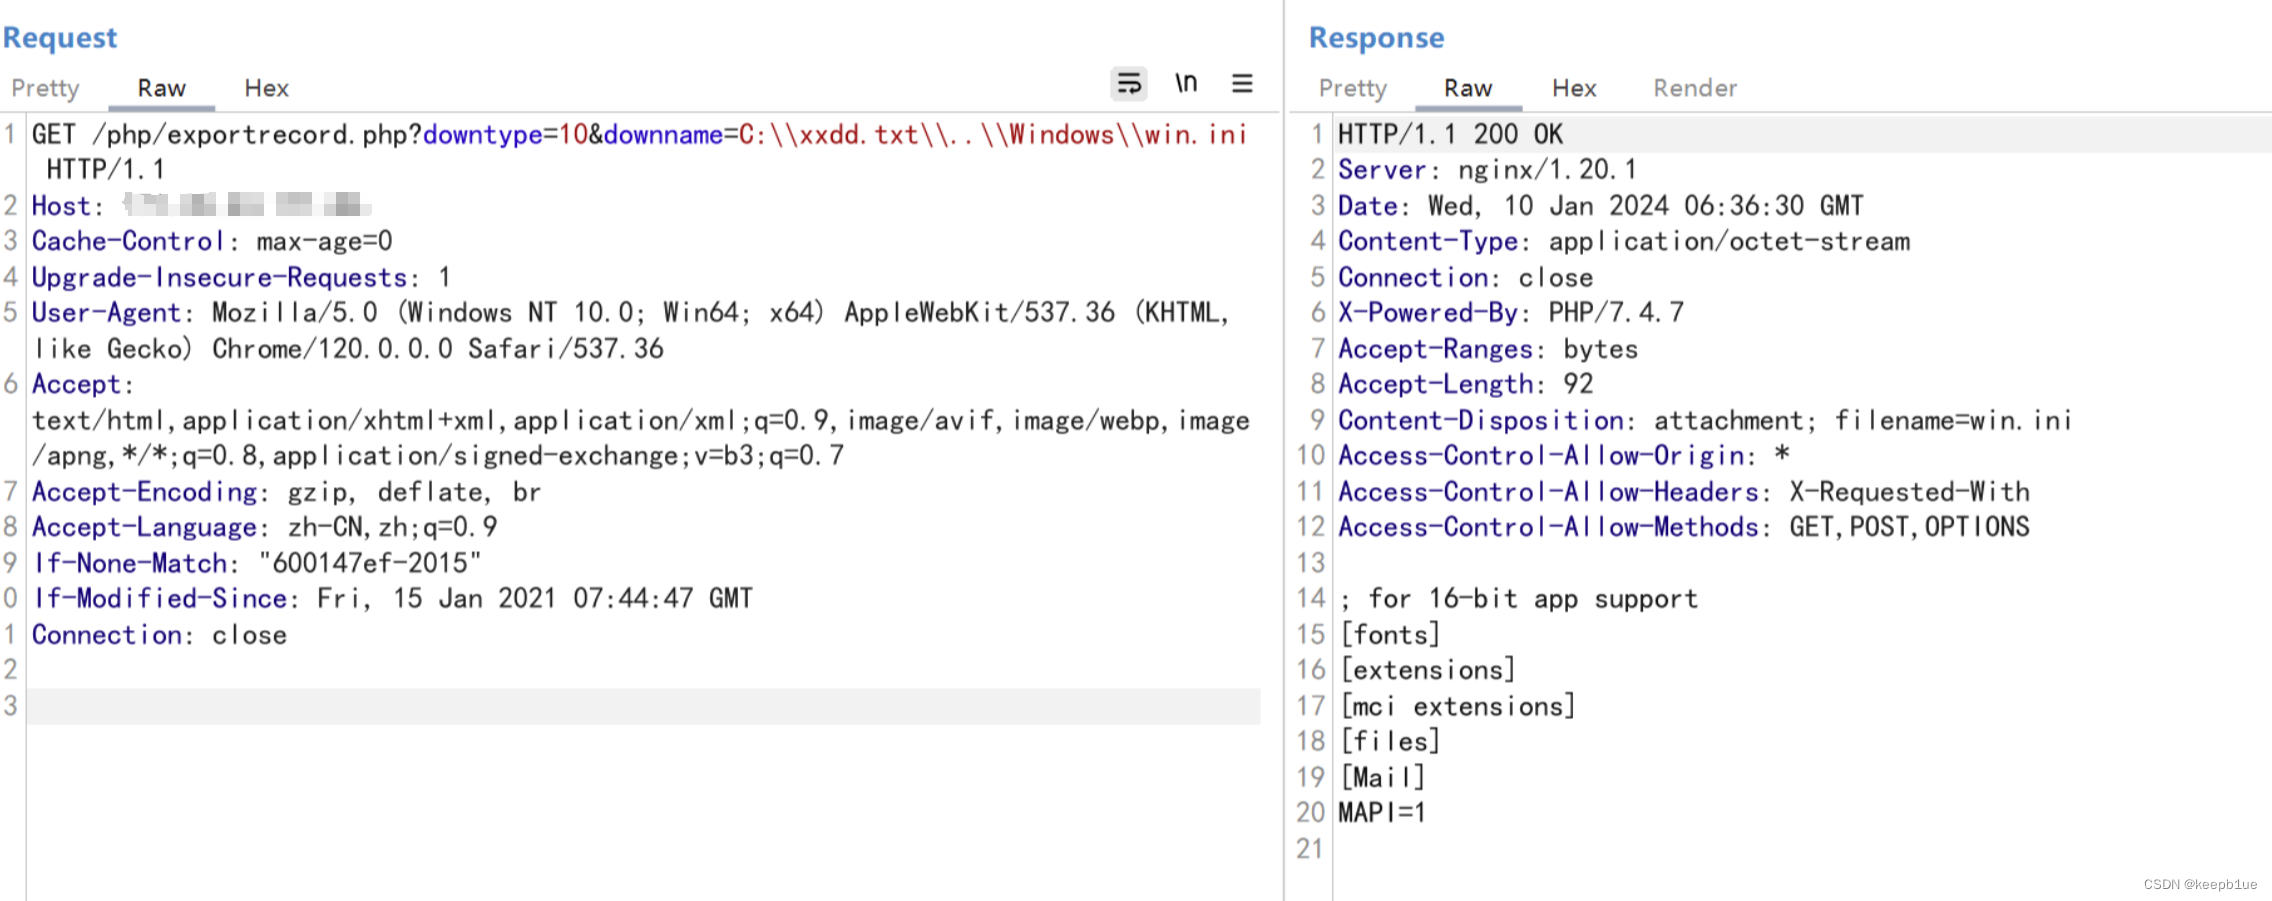The width and height of the screenshot is (2272, 901).
Task: Click the MAPI=1 line in response
Action: [1381, 812]
